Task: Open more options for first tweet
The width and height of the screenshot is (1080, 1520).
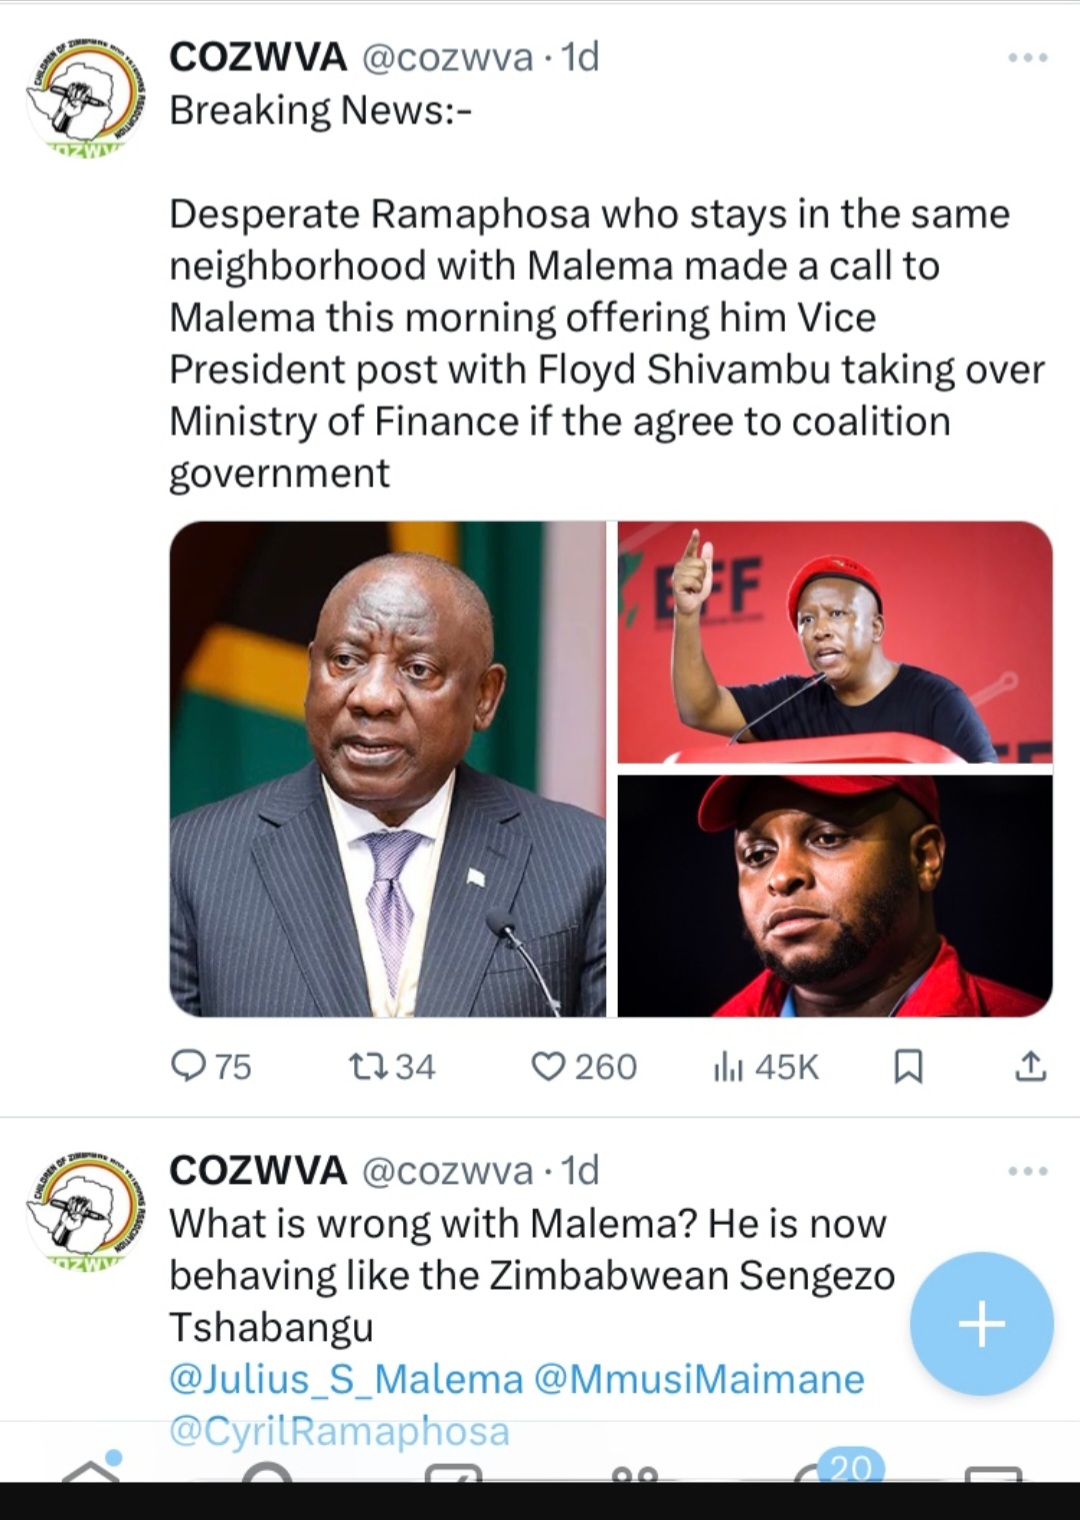Action: (x=1028, y=58)
